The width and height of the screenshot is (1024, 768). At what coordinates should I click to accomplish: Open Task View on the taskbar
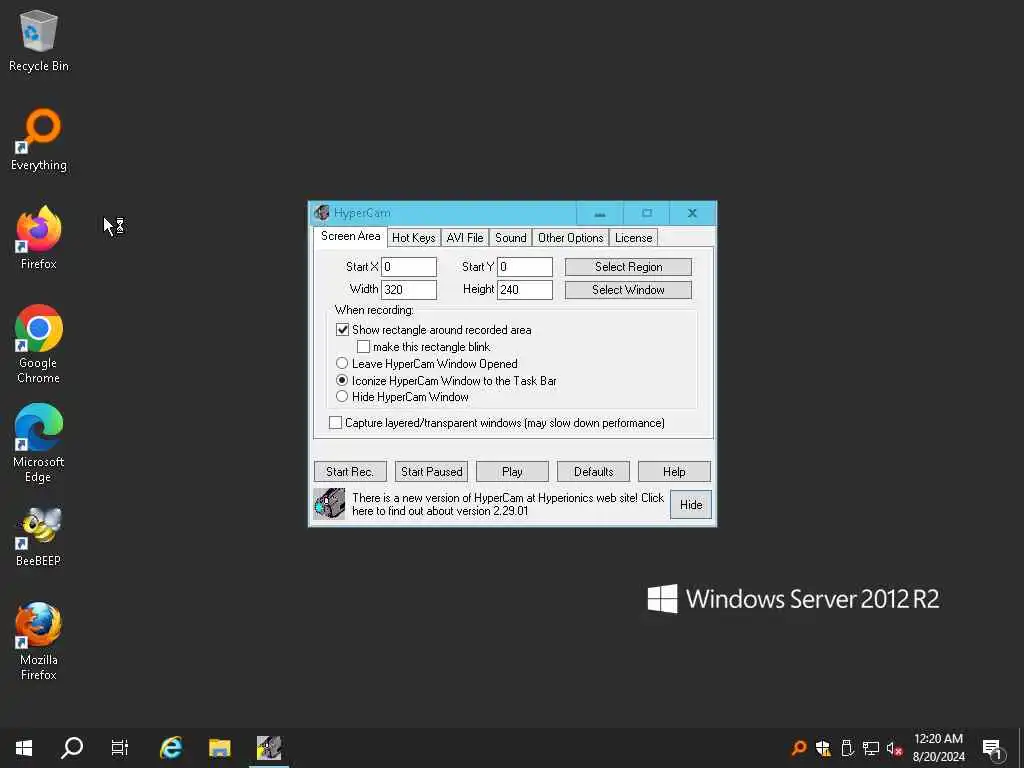tap(120, 748)
